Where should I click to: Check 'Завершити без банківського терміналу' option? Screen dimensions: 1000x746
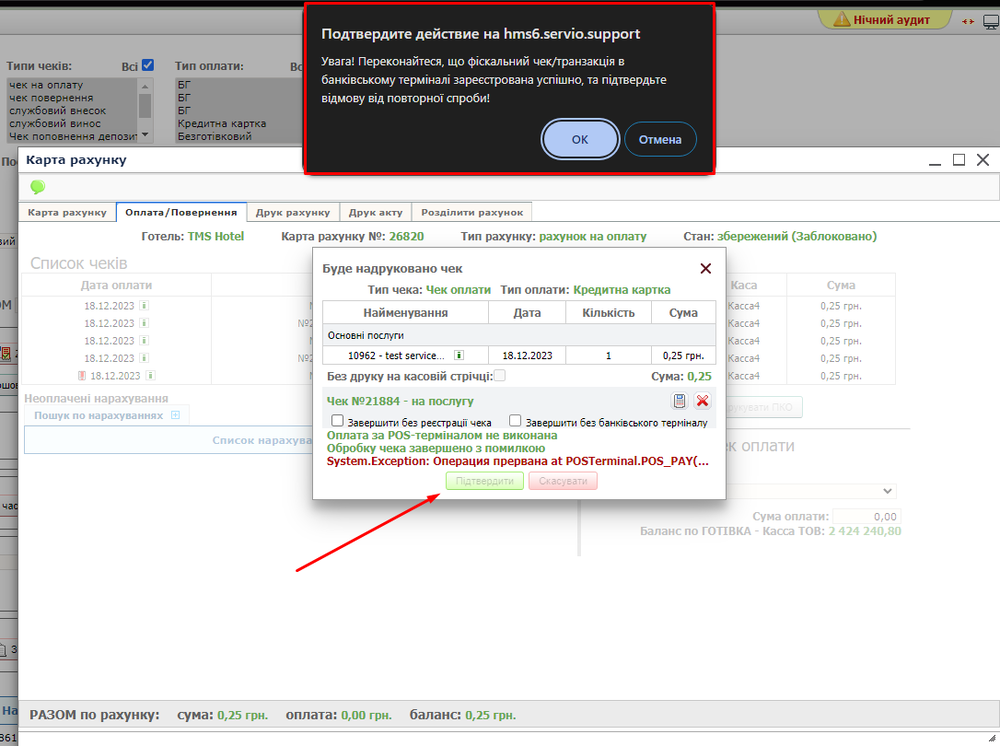(516, 421)
